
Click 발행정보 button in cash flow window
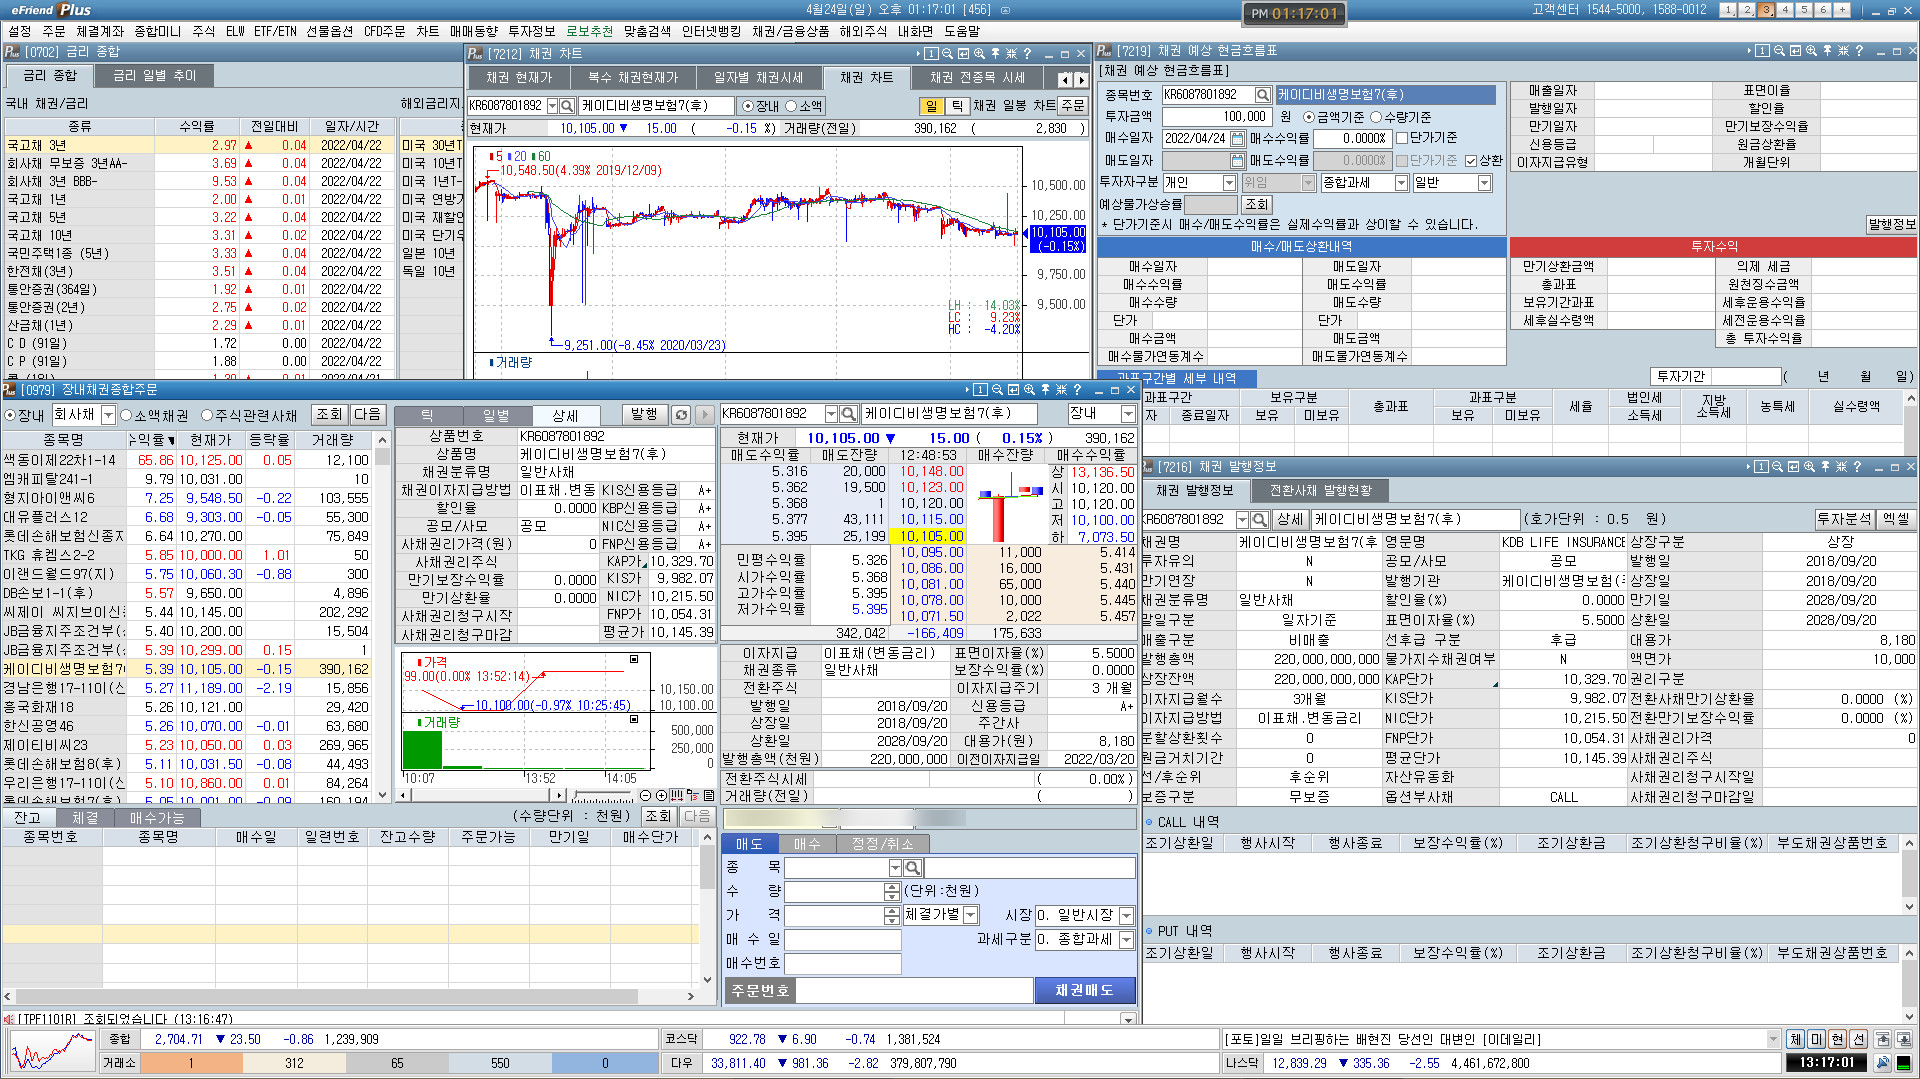tap(1891, 224)
